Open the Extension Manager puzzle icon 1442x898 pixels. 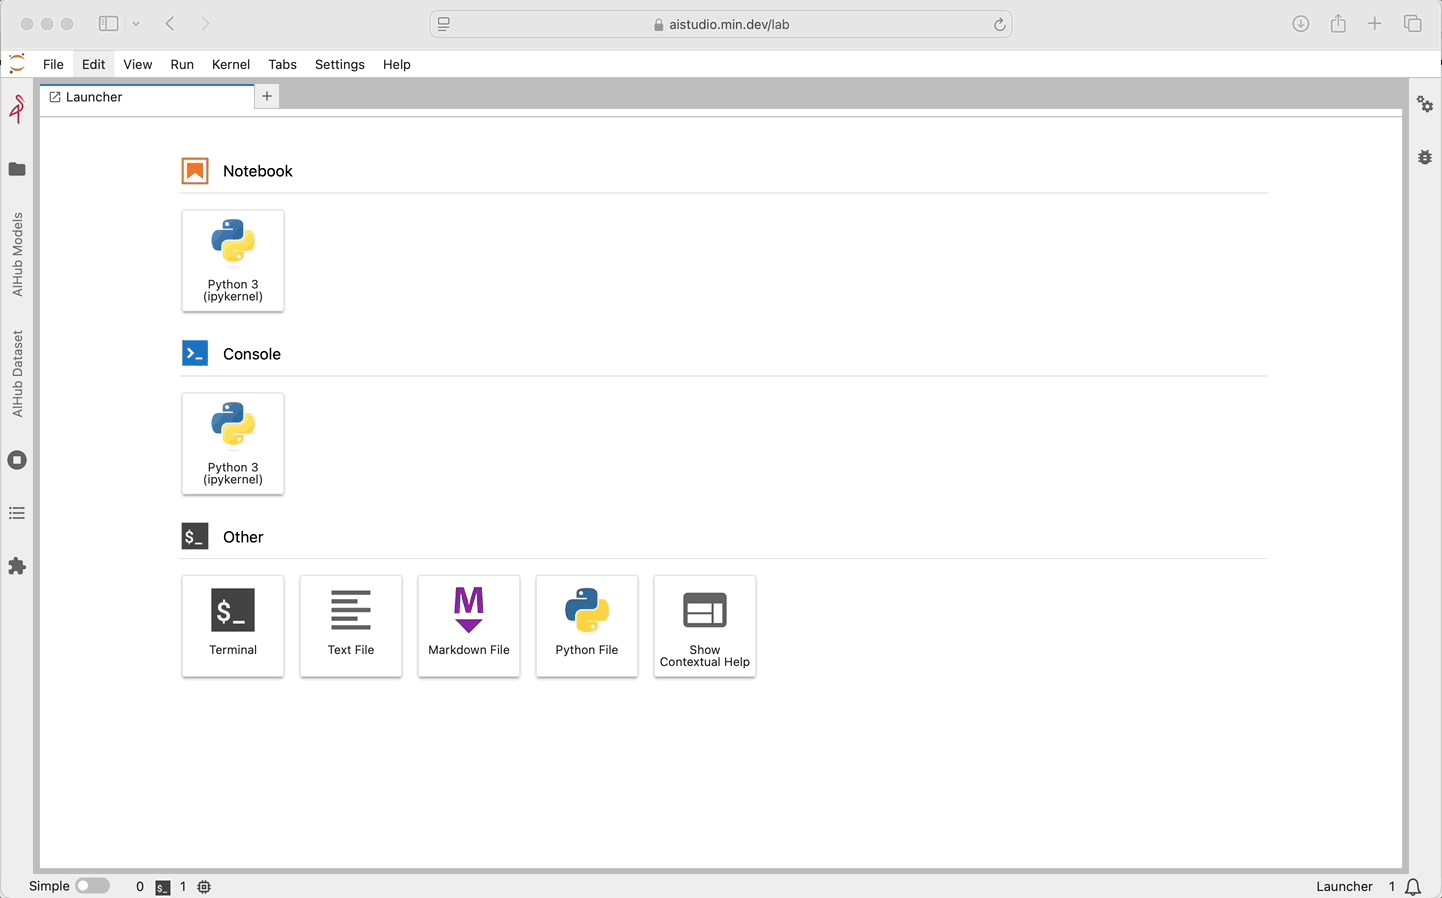(17, 566)
